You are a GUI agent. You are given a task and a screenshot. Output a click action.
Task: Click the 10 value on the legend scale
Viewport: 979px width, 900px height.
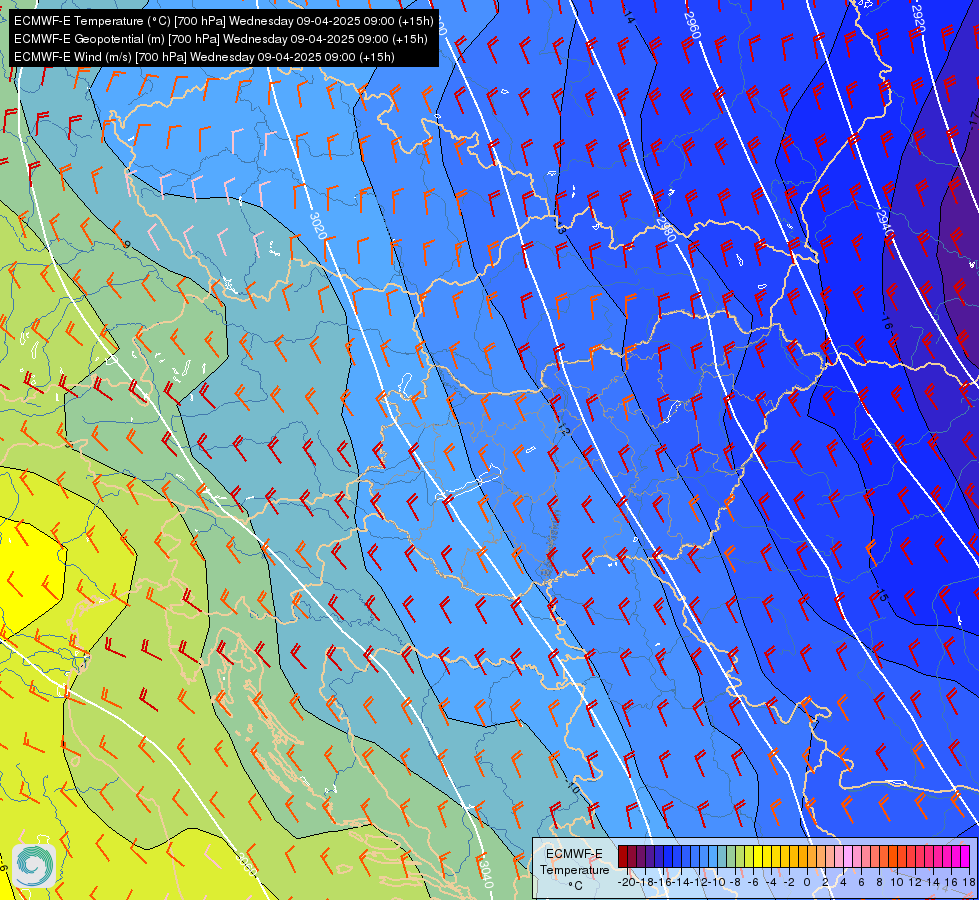coord(897,882)
